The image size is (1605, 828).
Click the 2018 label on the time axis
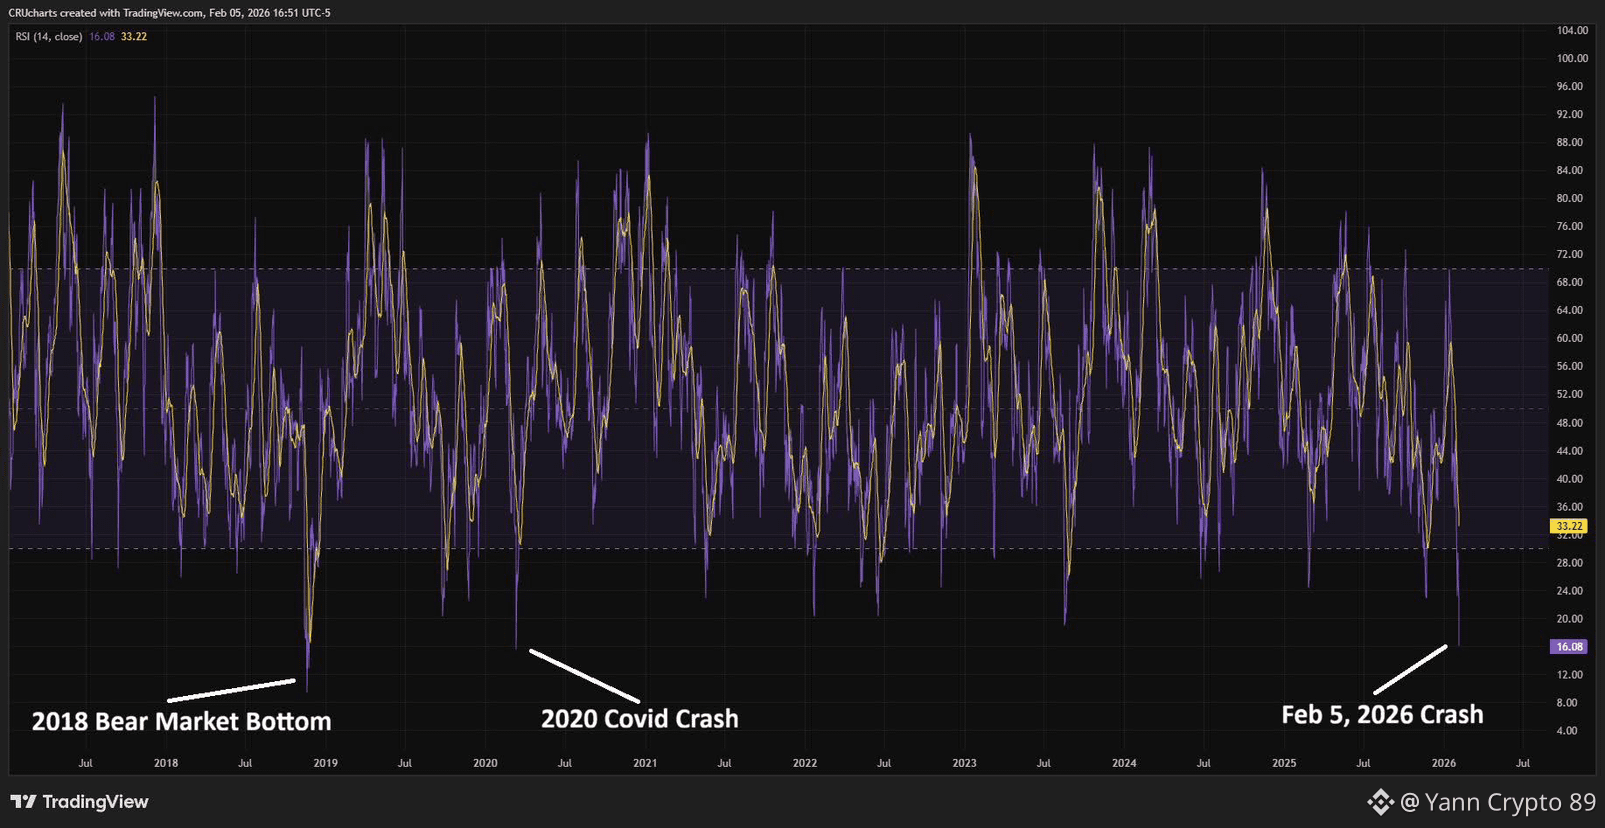[x=166, y=763]
